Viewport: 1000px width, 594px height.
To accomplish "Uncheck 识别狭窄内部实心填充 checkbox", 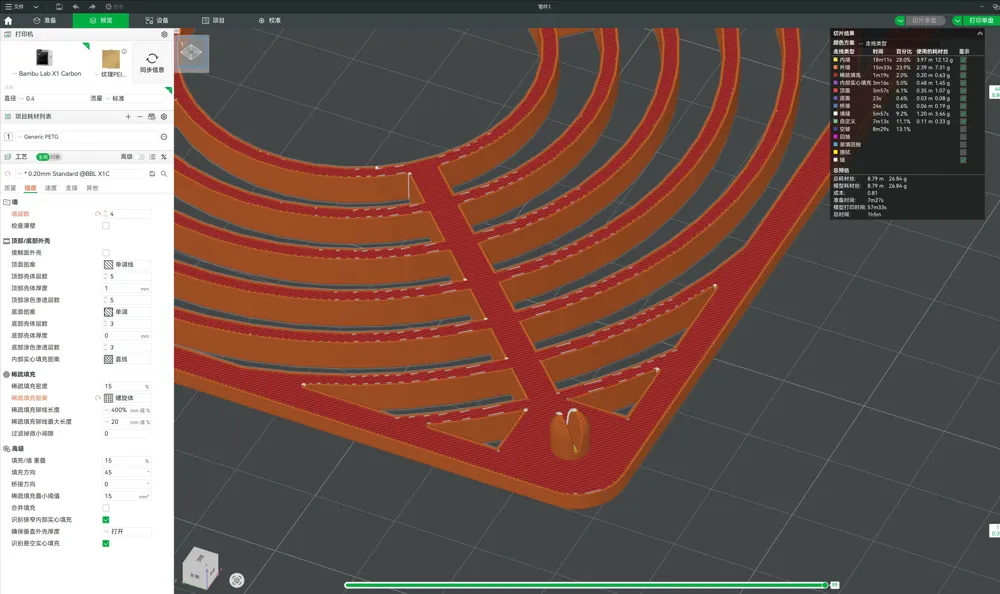I will tap(106, 519).
